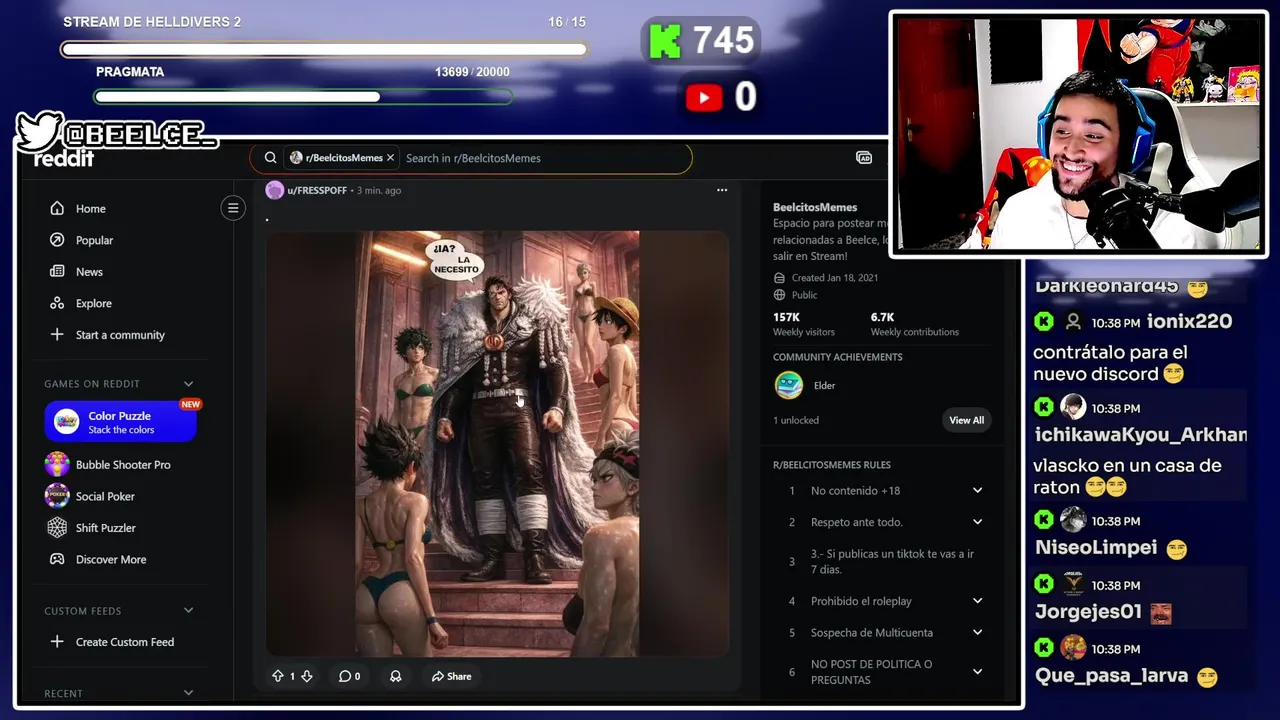This screenshot has width=1280, height=720.
Task: Open Bubble Shooter Pro game icon
Action: pyautogui.click(x=57, y=464)
